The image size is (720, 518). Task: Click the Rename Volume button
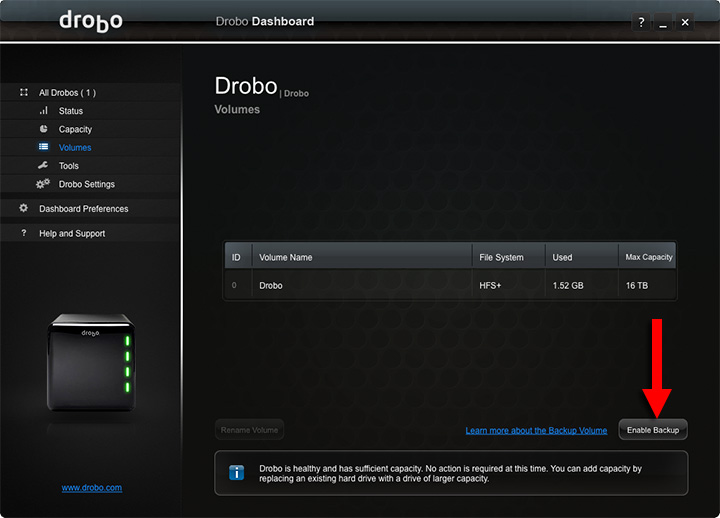click(x=249, y=430)
